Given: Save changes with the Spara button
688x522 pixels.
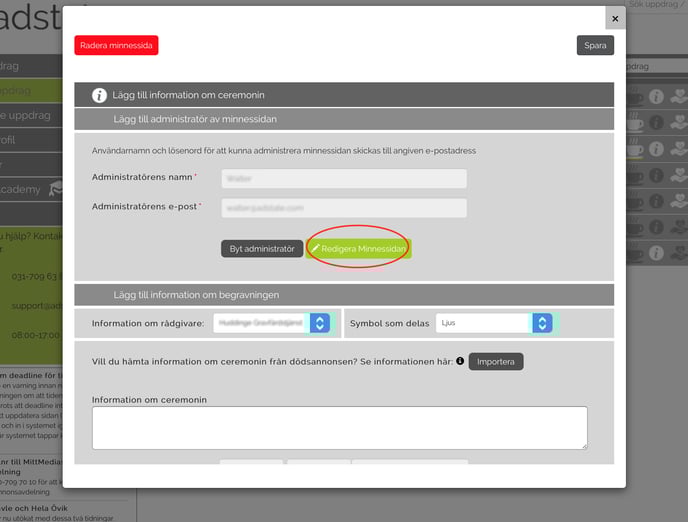Looking at the screenshot, I should click(595, 45).
